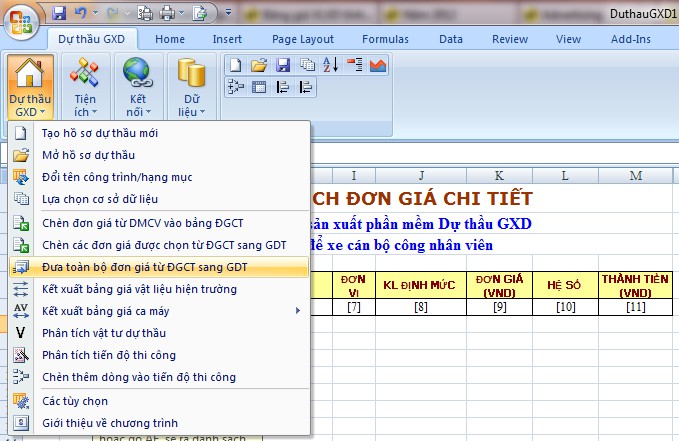Click the red chart icon in ribbon
679x441 pixels.
378,65
